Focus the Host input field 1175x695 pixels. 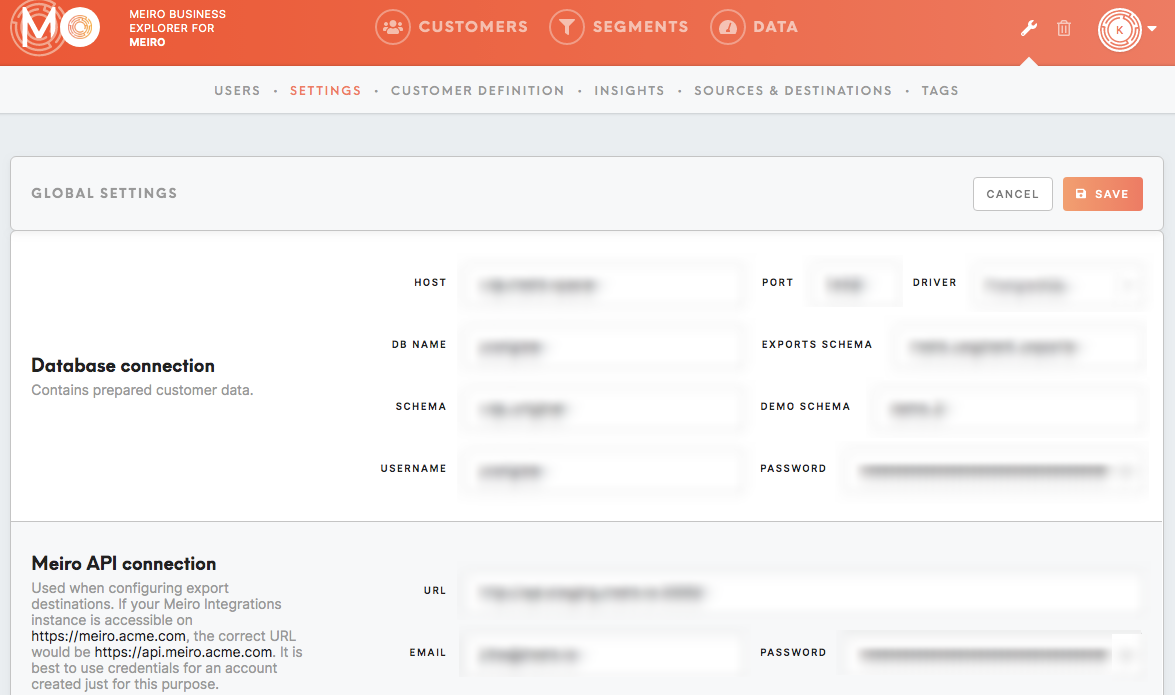click(x=602, y=285)
